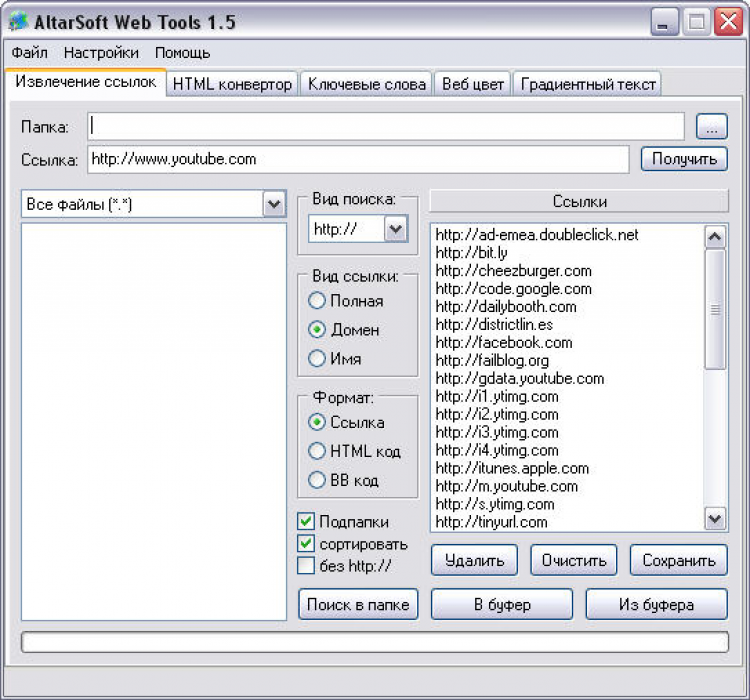This screenshot has height=700, width=750.
Task: Click the Очистить button
Action: 574,560
